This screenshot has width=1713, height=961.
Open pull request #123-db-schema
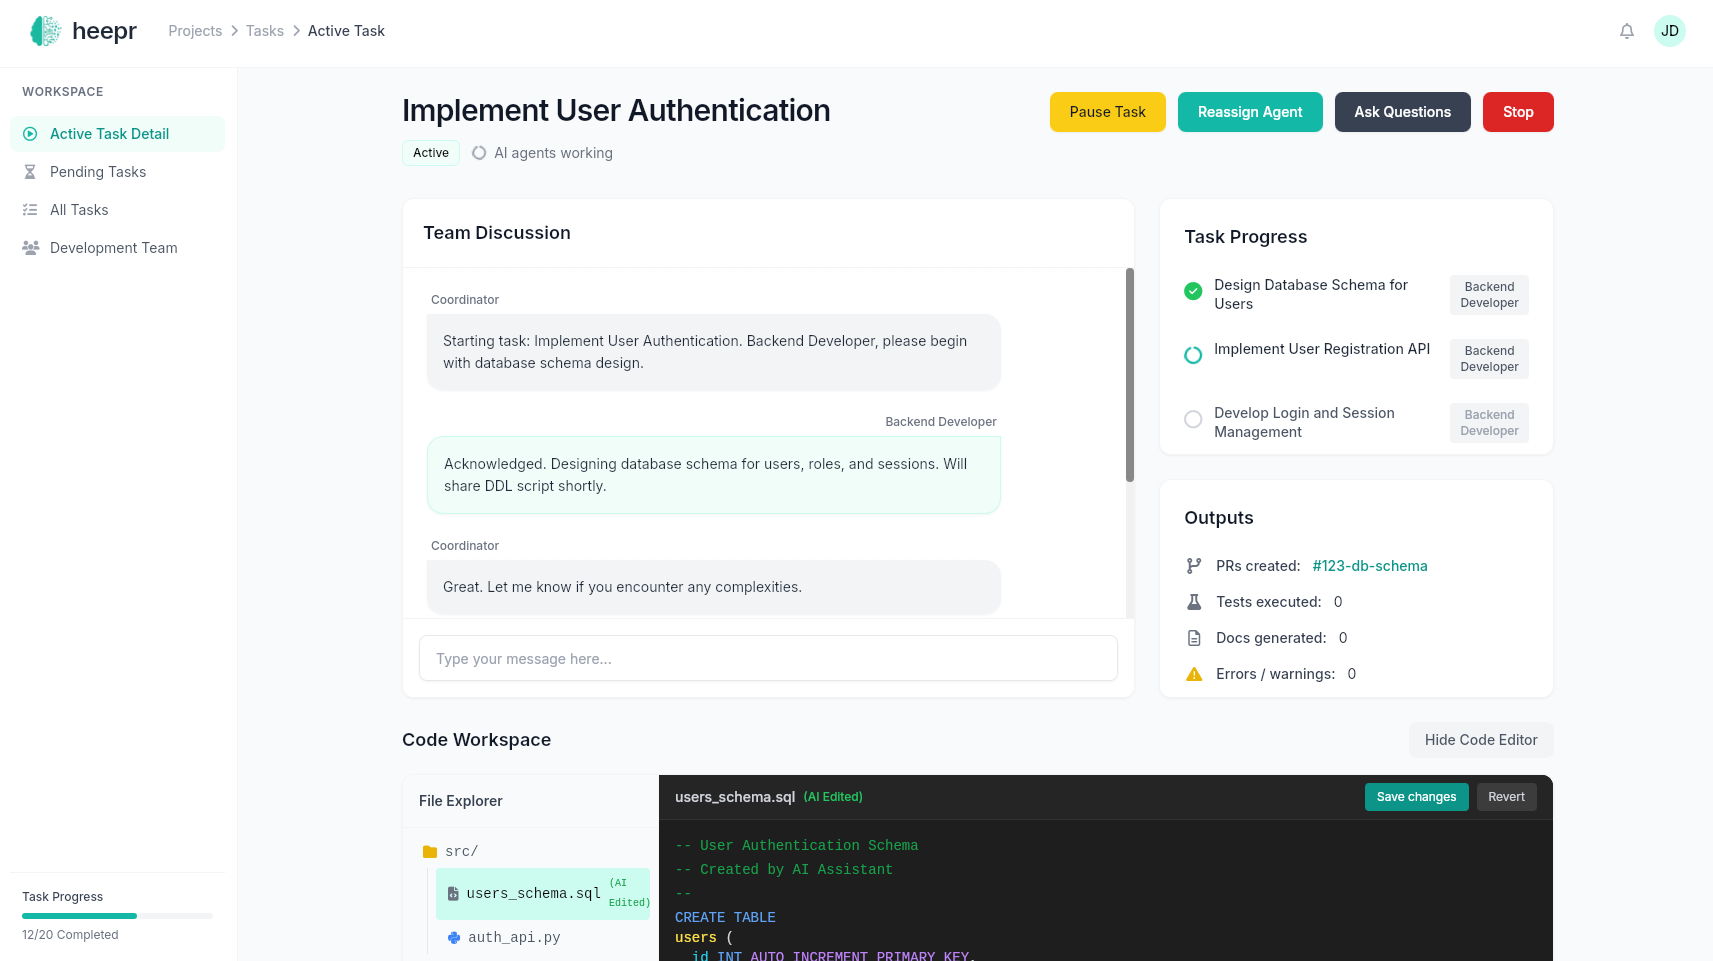point(1370,565)
